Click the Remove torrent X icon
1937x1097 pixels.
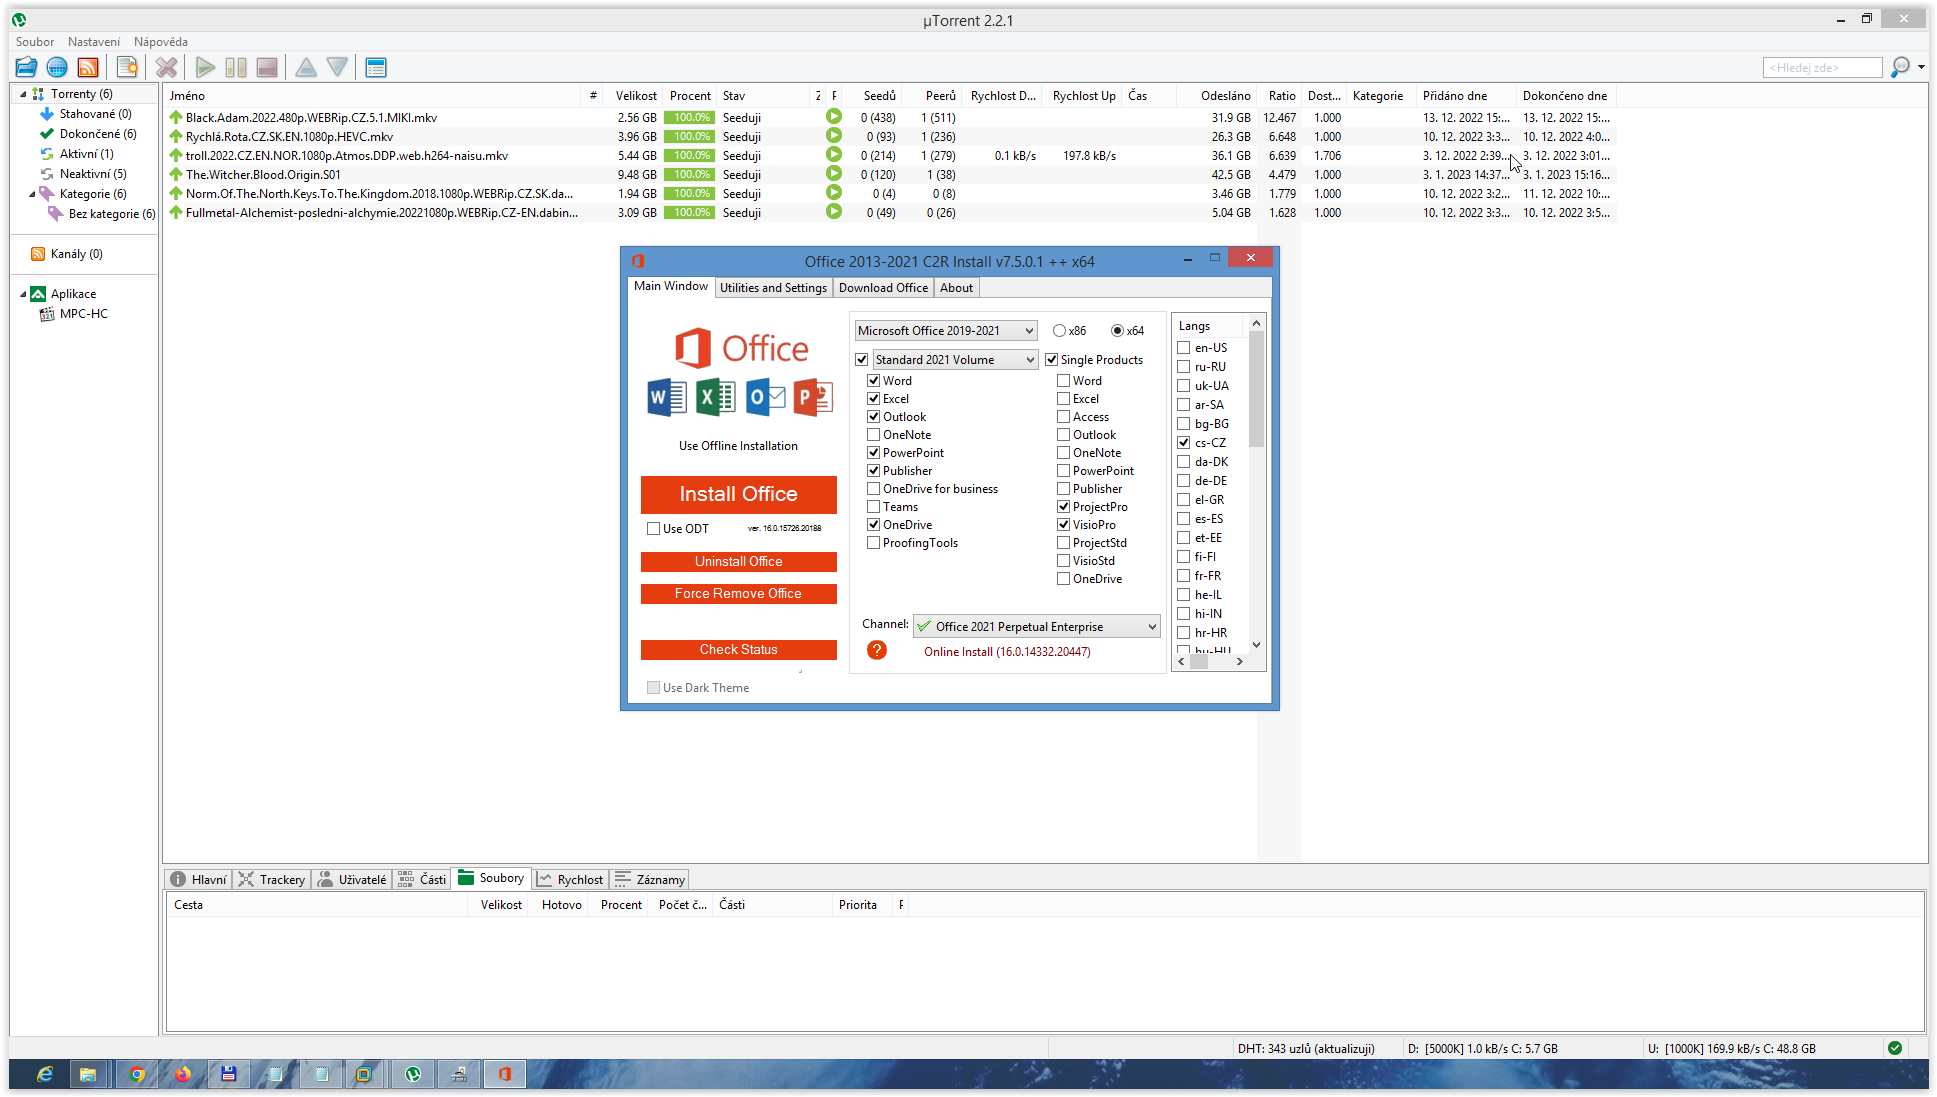point(166,67)
